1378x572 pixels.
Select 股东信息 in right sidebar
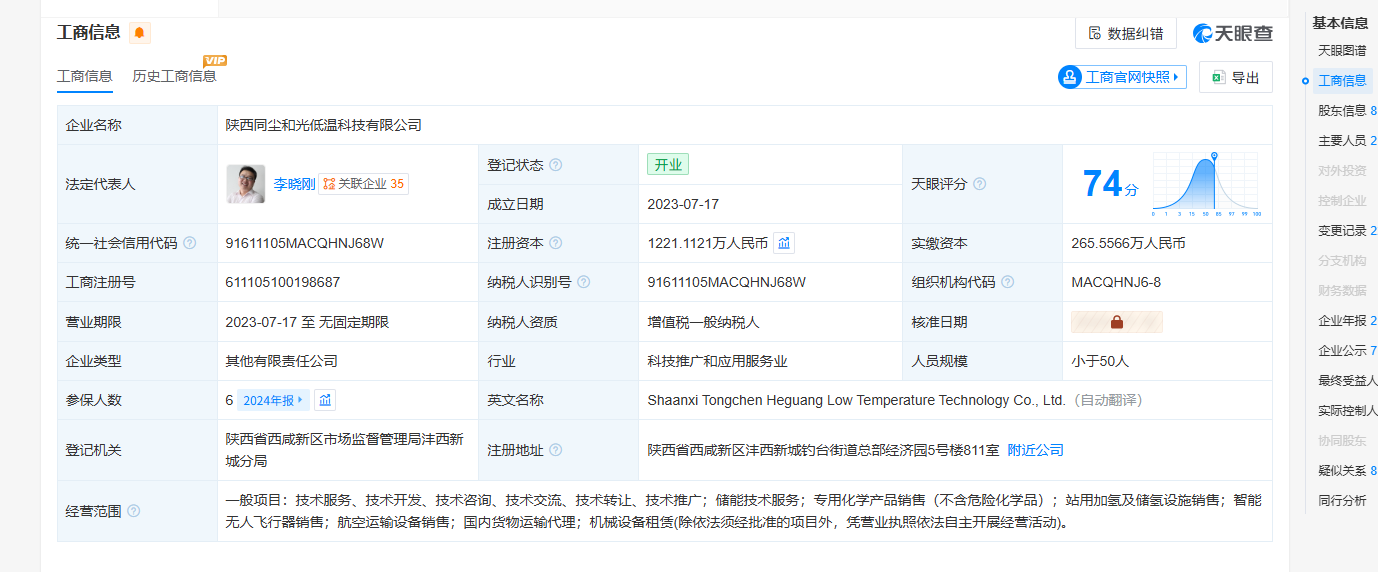coord(1342,110)
